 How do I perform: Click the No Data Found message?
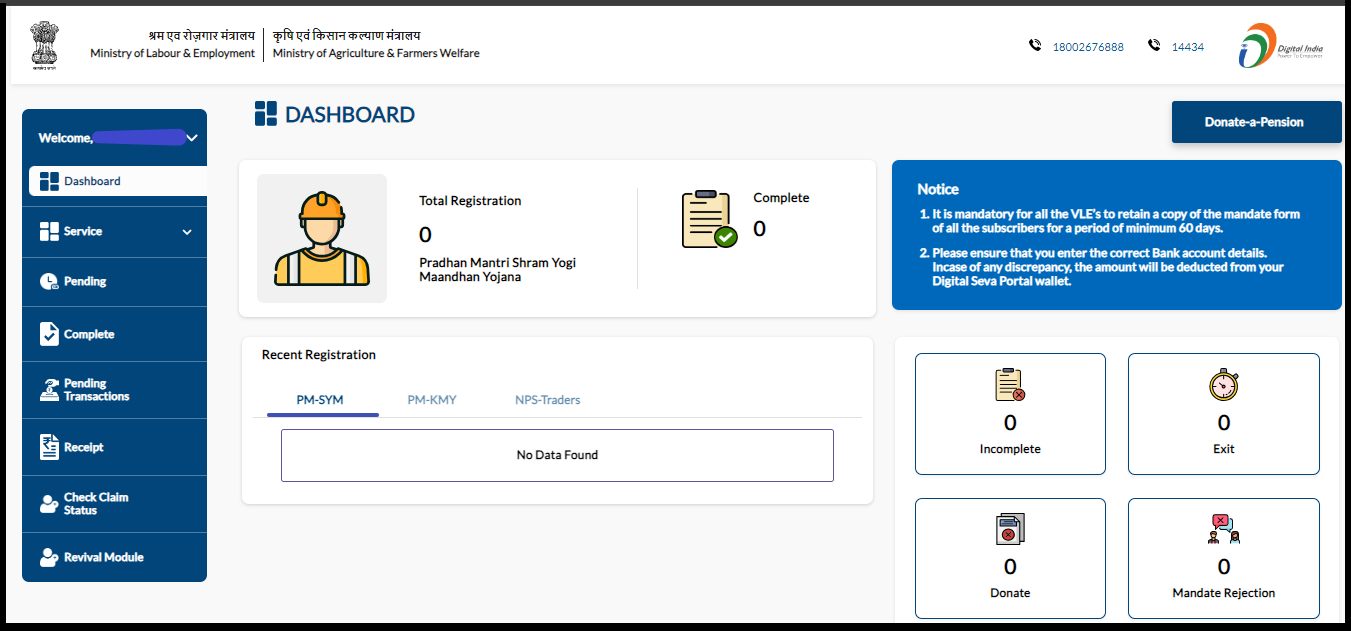557,455
